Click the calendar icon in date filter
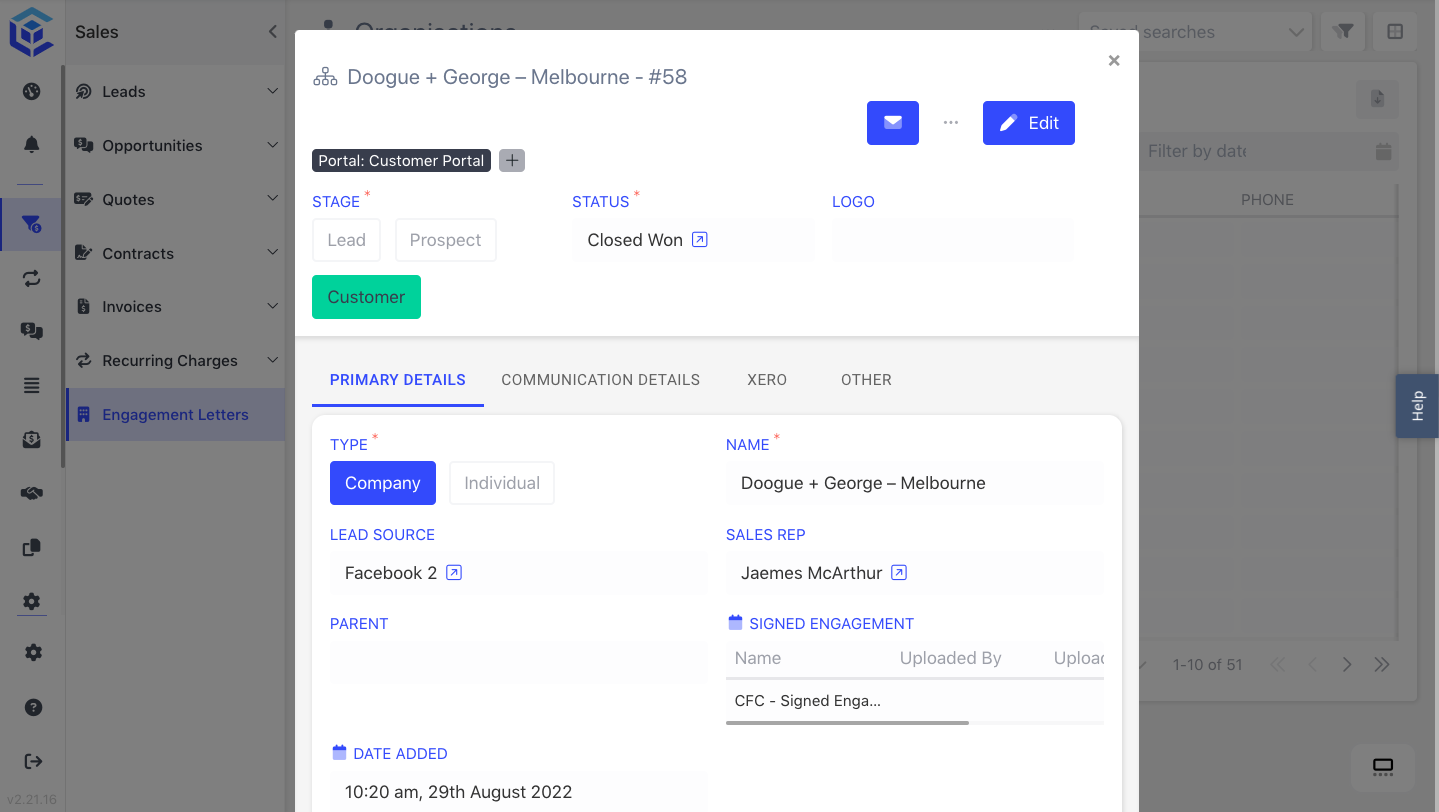 click(1383, 152)
